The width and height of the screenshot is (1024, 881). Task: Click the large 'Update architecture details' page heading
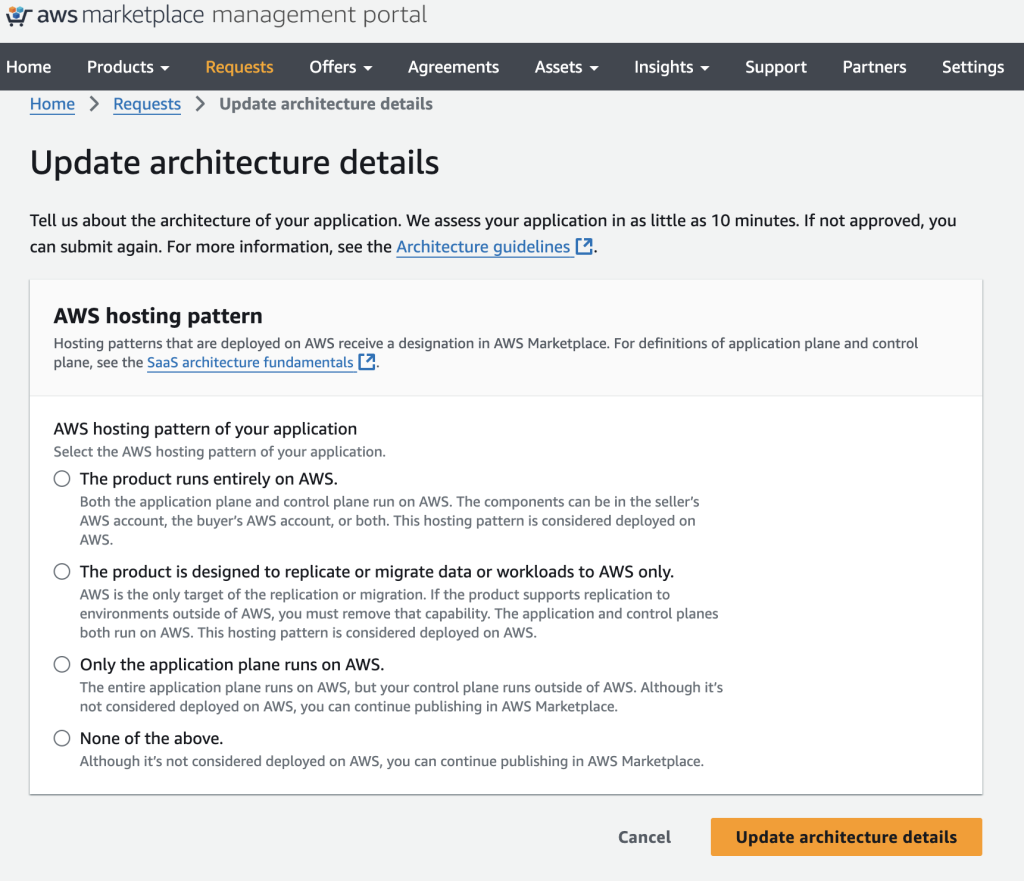pos(234,162)
